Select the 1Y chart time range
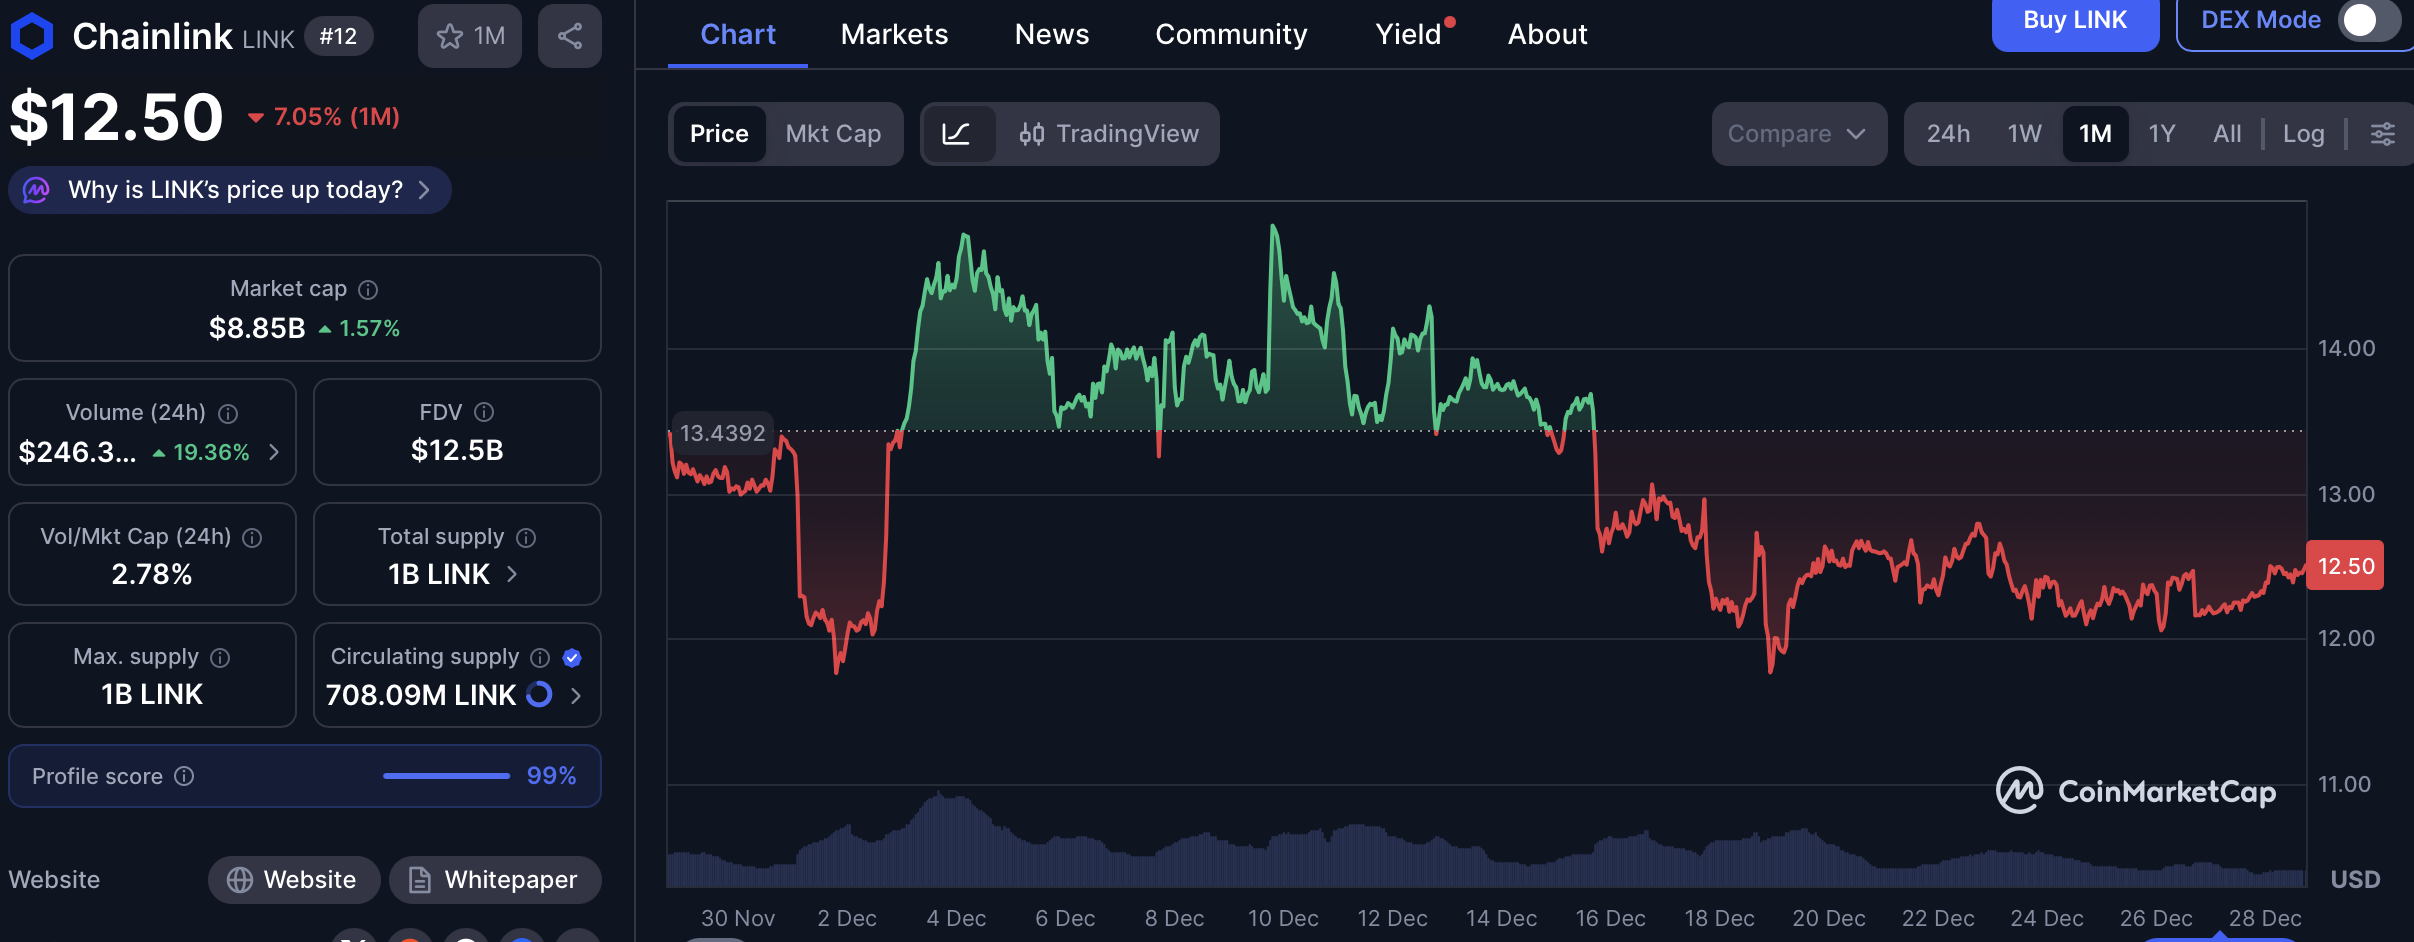 2161,133
